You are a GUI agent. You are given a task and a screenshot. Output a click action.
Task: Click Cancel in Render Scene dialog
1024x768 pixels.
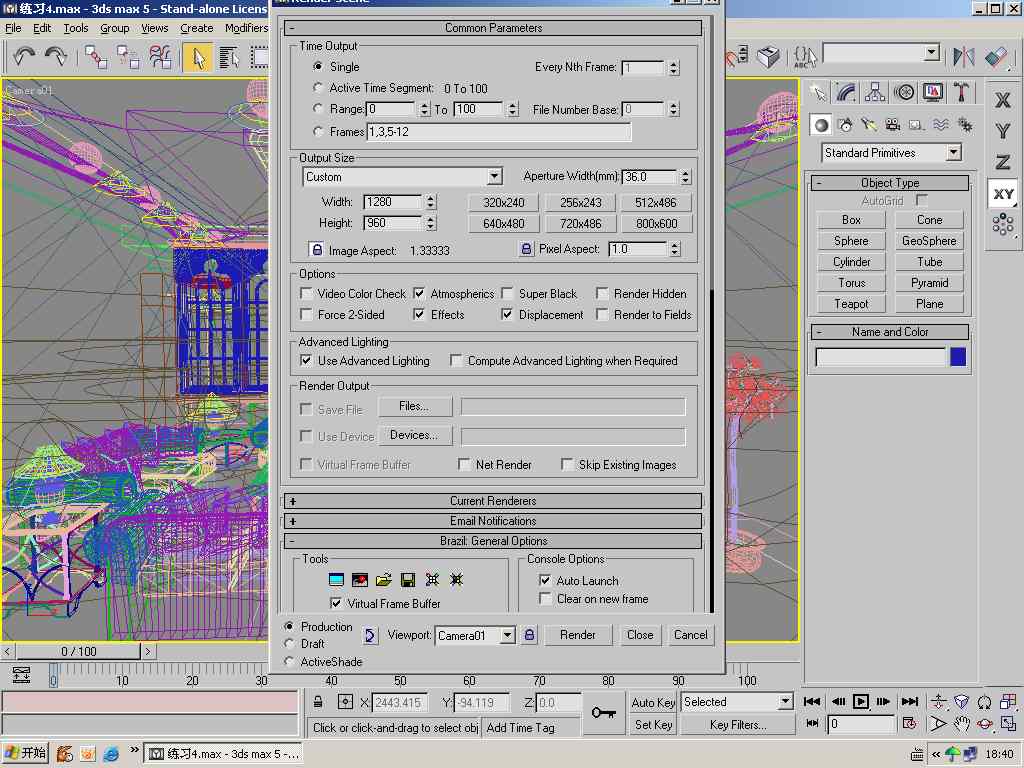coord(690,635)
